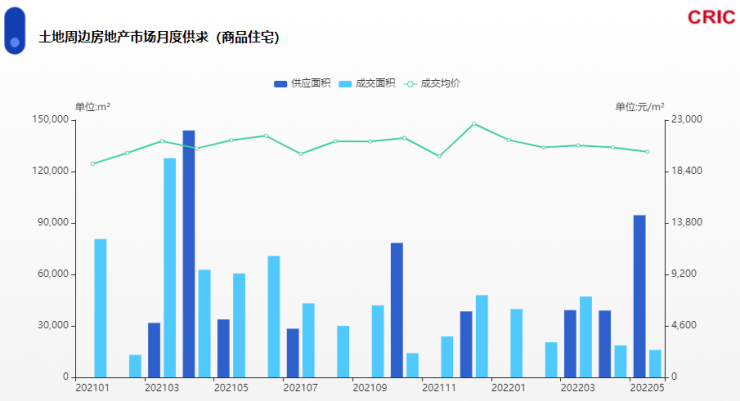Click the left unit label 单位:m²
Screen dimensions: 740x401
tap(92, 107)
